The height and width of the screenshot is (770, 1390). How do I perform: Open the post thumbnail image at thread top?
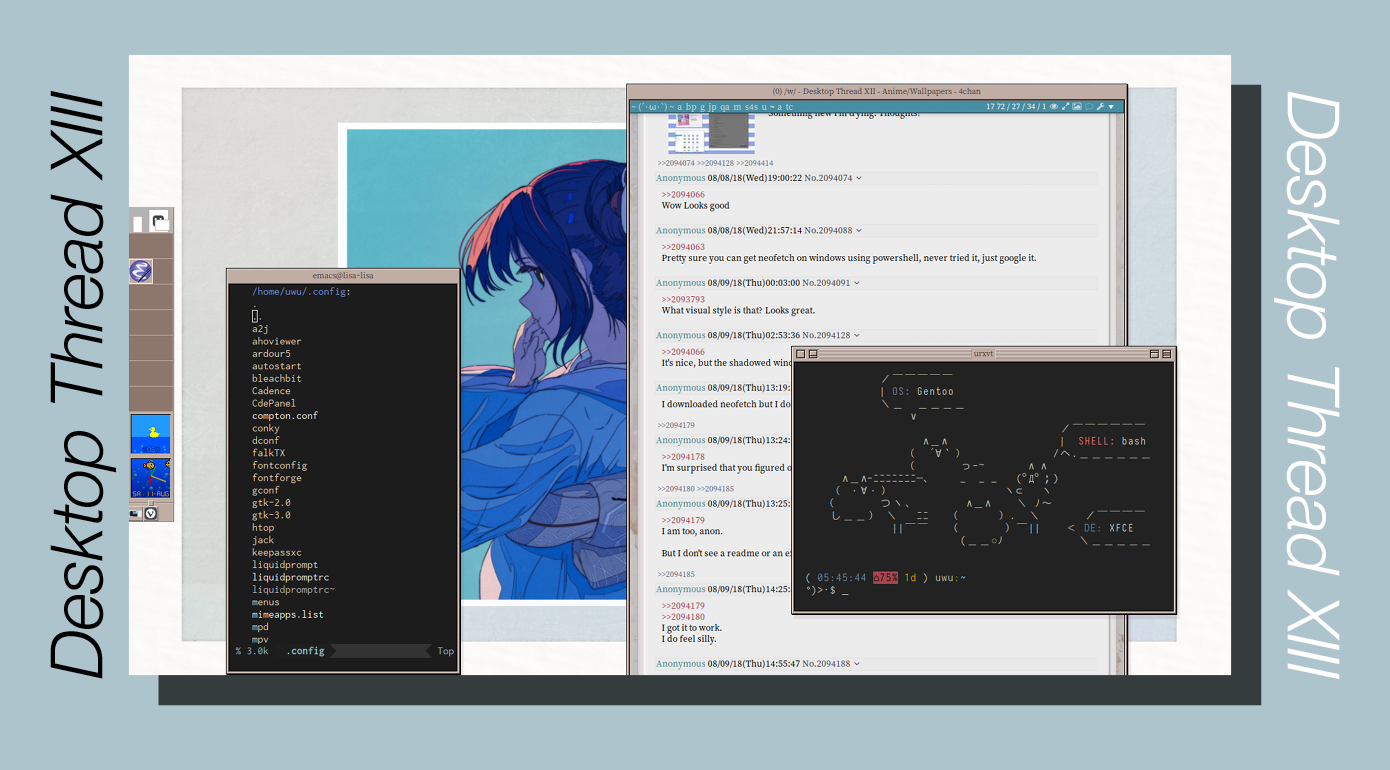point(711,132)
